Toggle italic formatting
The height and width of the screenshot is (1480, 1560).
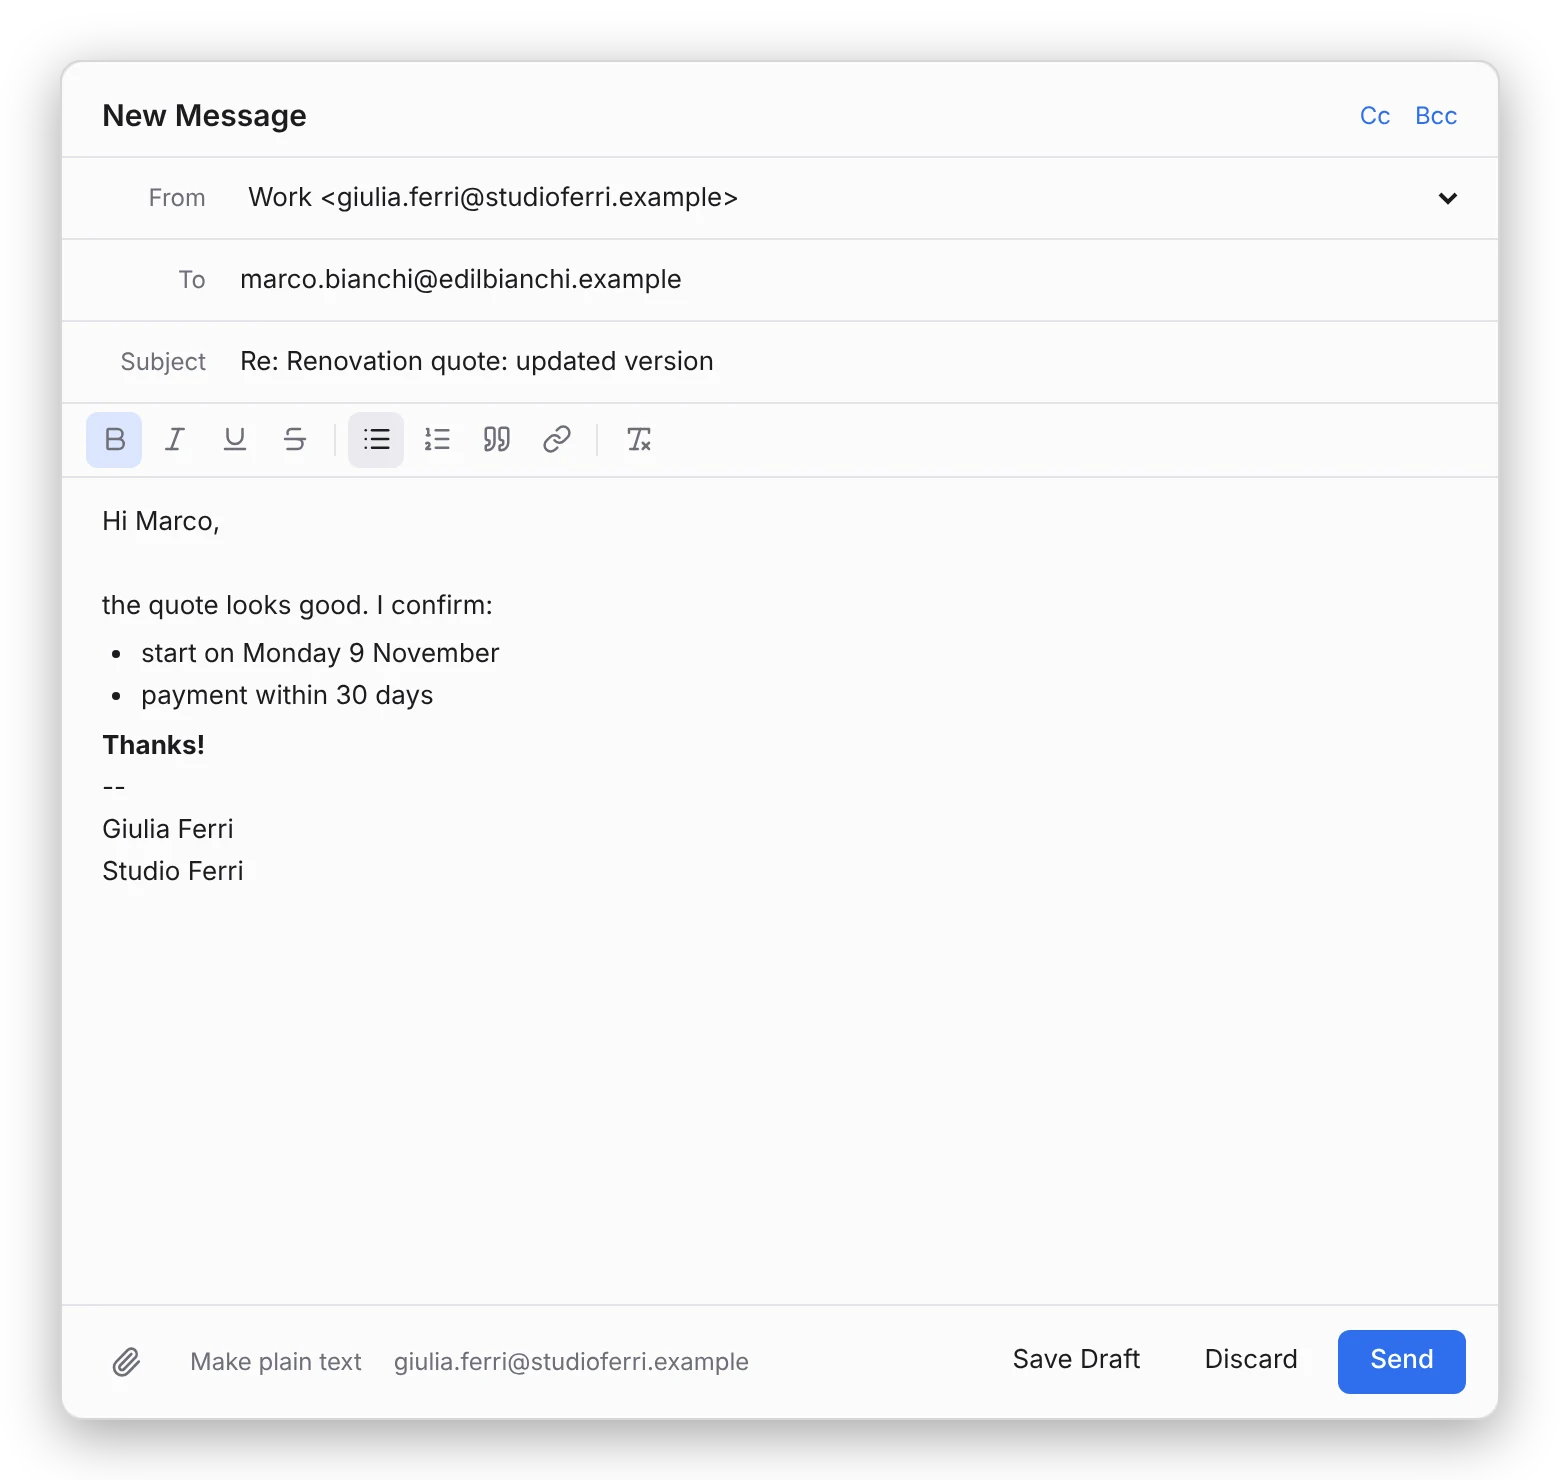pyautogui.click(x=174, y=440)
